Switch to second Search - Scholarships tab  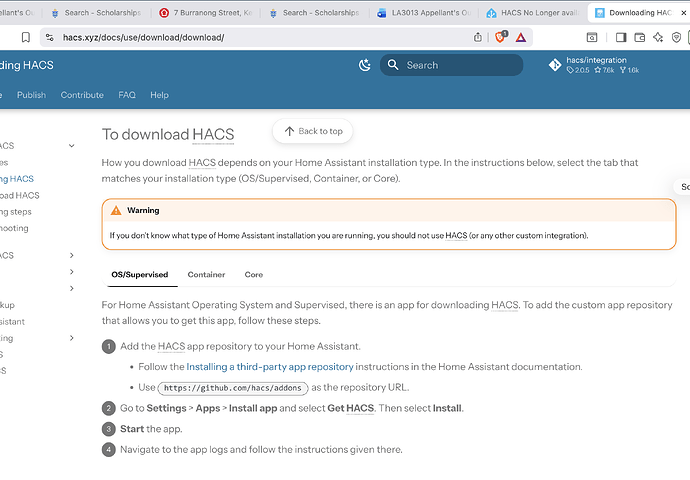tap(315, 13)
